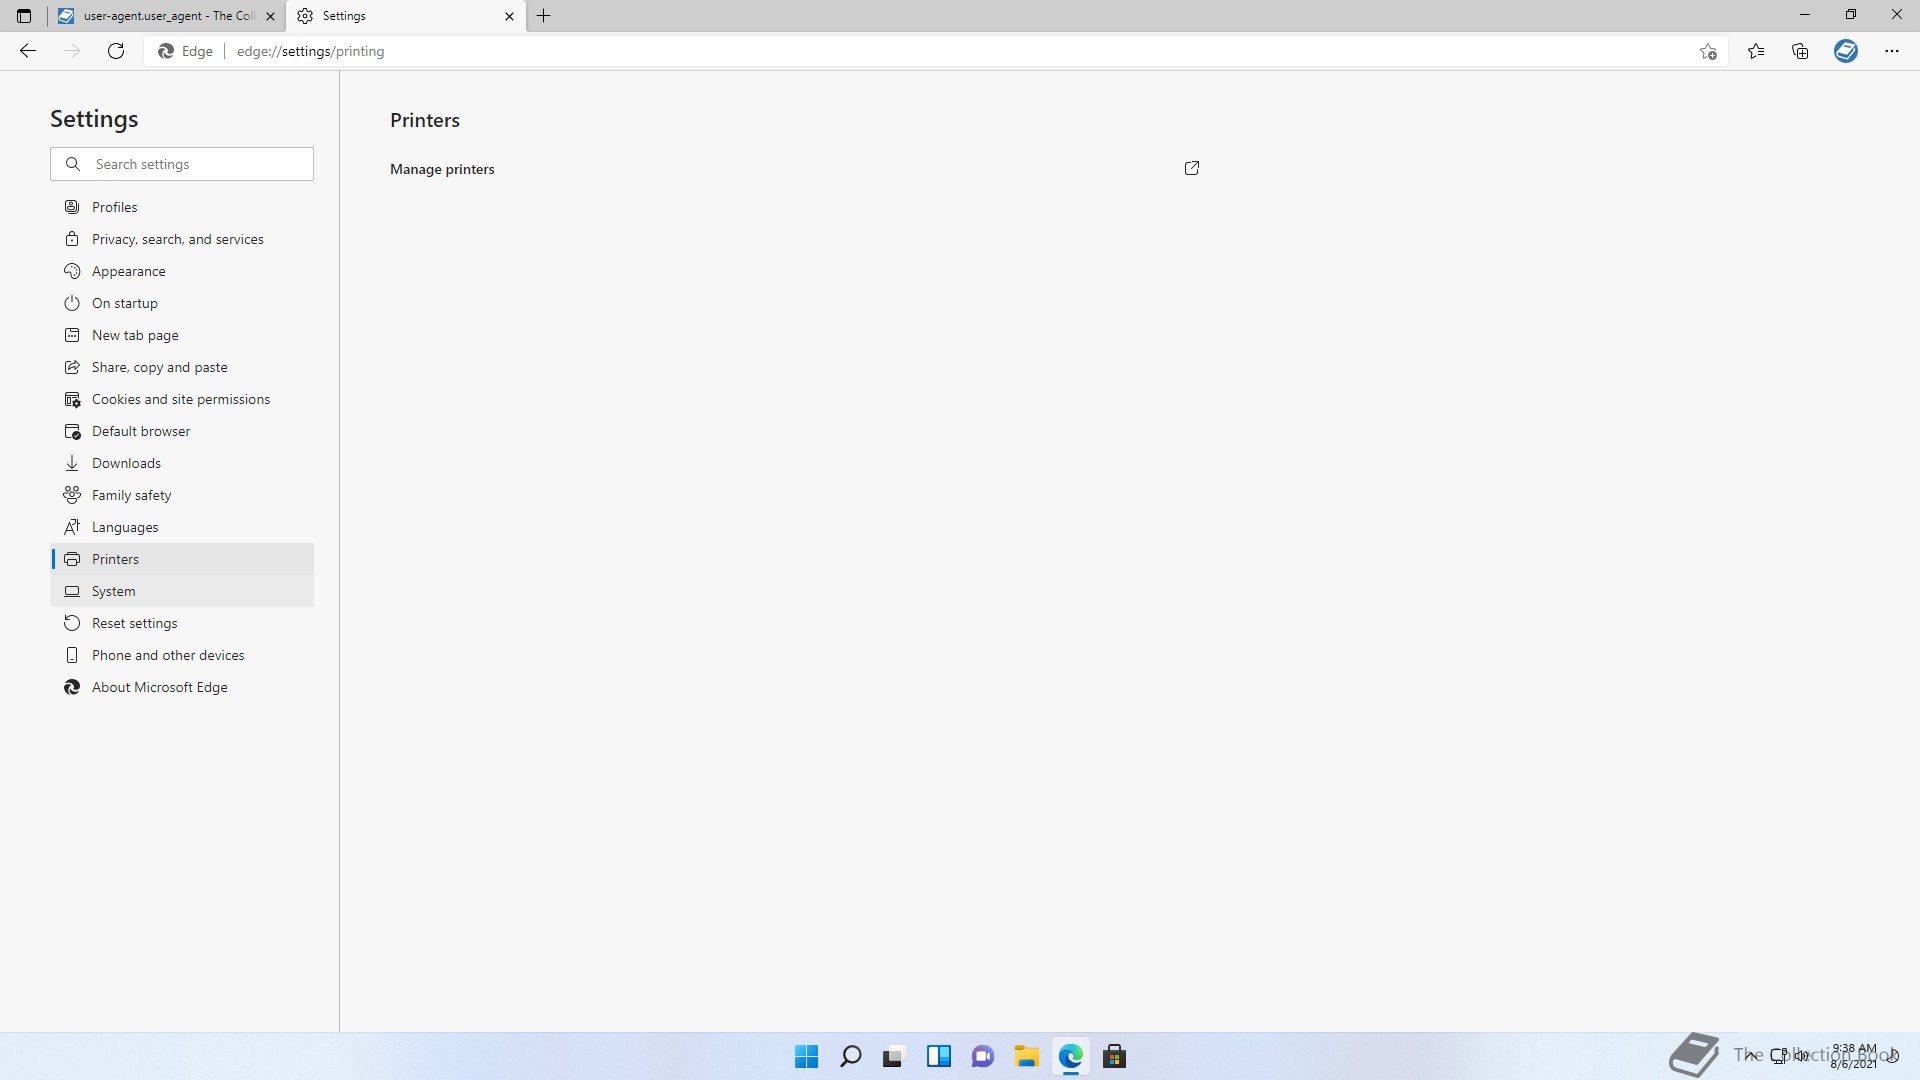This screenshot has width=1920, height=1080.
Task: Click the address bar URL edge://settings/printing
Action: click(310, 51)
